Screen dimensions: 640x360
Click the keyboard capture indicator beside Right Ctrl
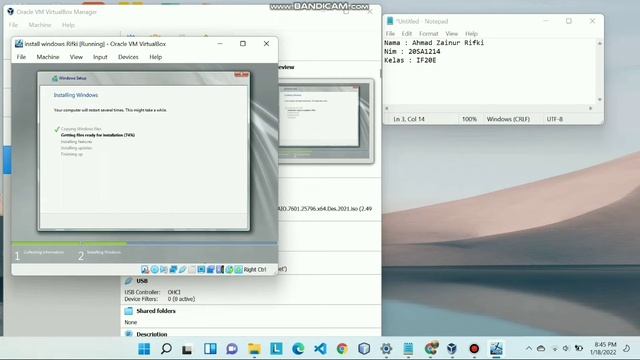pyautogui.click(x=238, y=269)
